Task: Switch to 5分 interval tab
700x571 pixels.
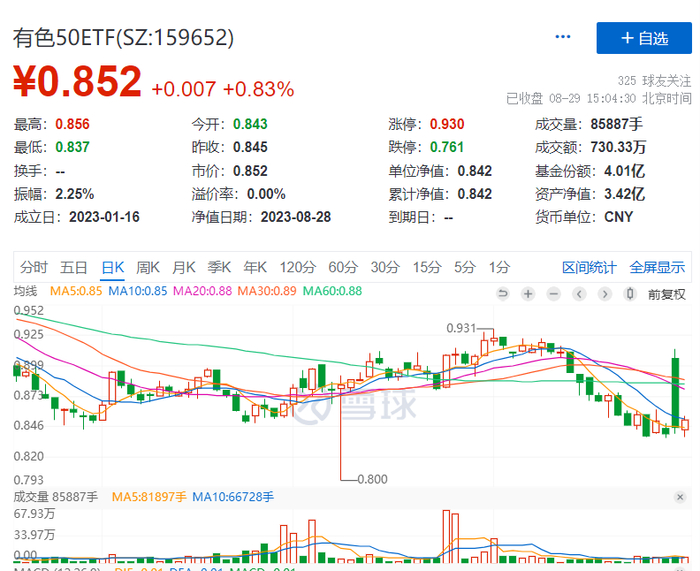Action: point(465,267)
